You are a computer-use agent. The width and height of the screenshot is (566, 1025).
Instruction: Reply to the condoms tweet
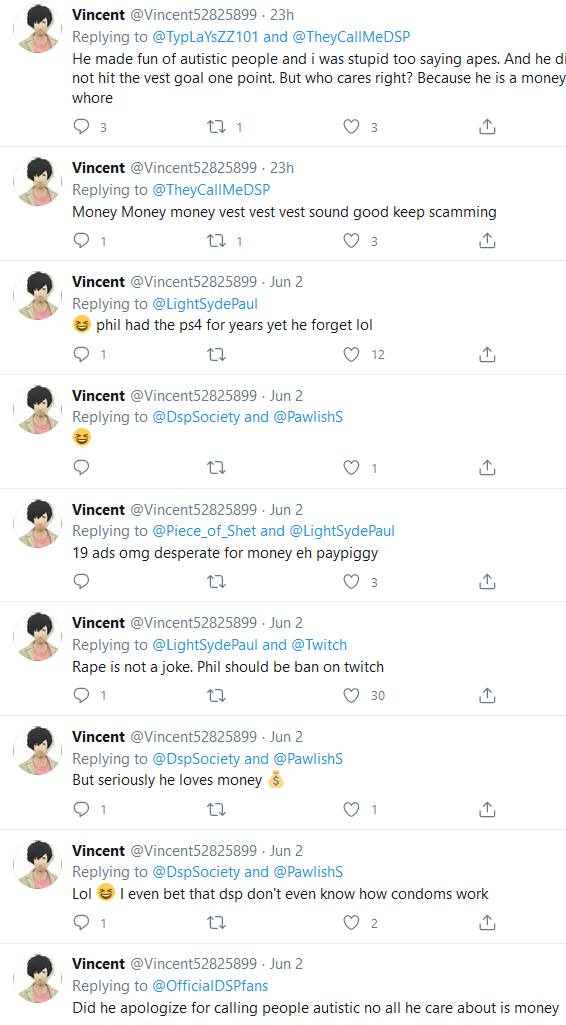point(82,922)
